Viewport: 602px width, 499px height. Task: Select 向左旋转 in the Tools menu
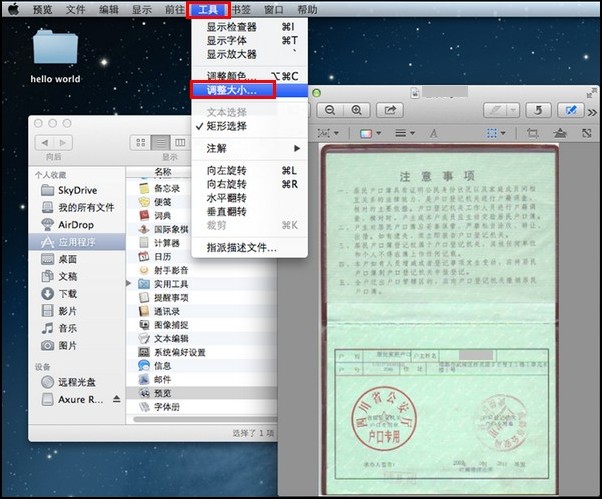226,170
